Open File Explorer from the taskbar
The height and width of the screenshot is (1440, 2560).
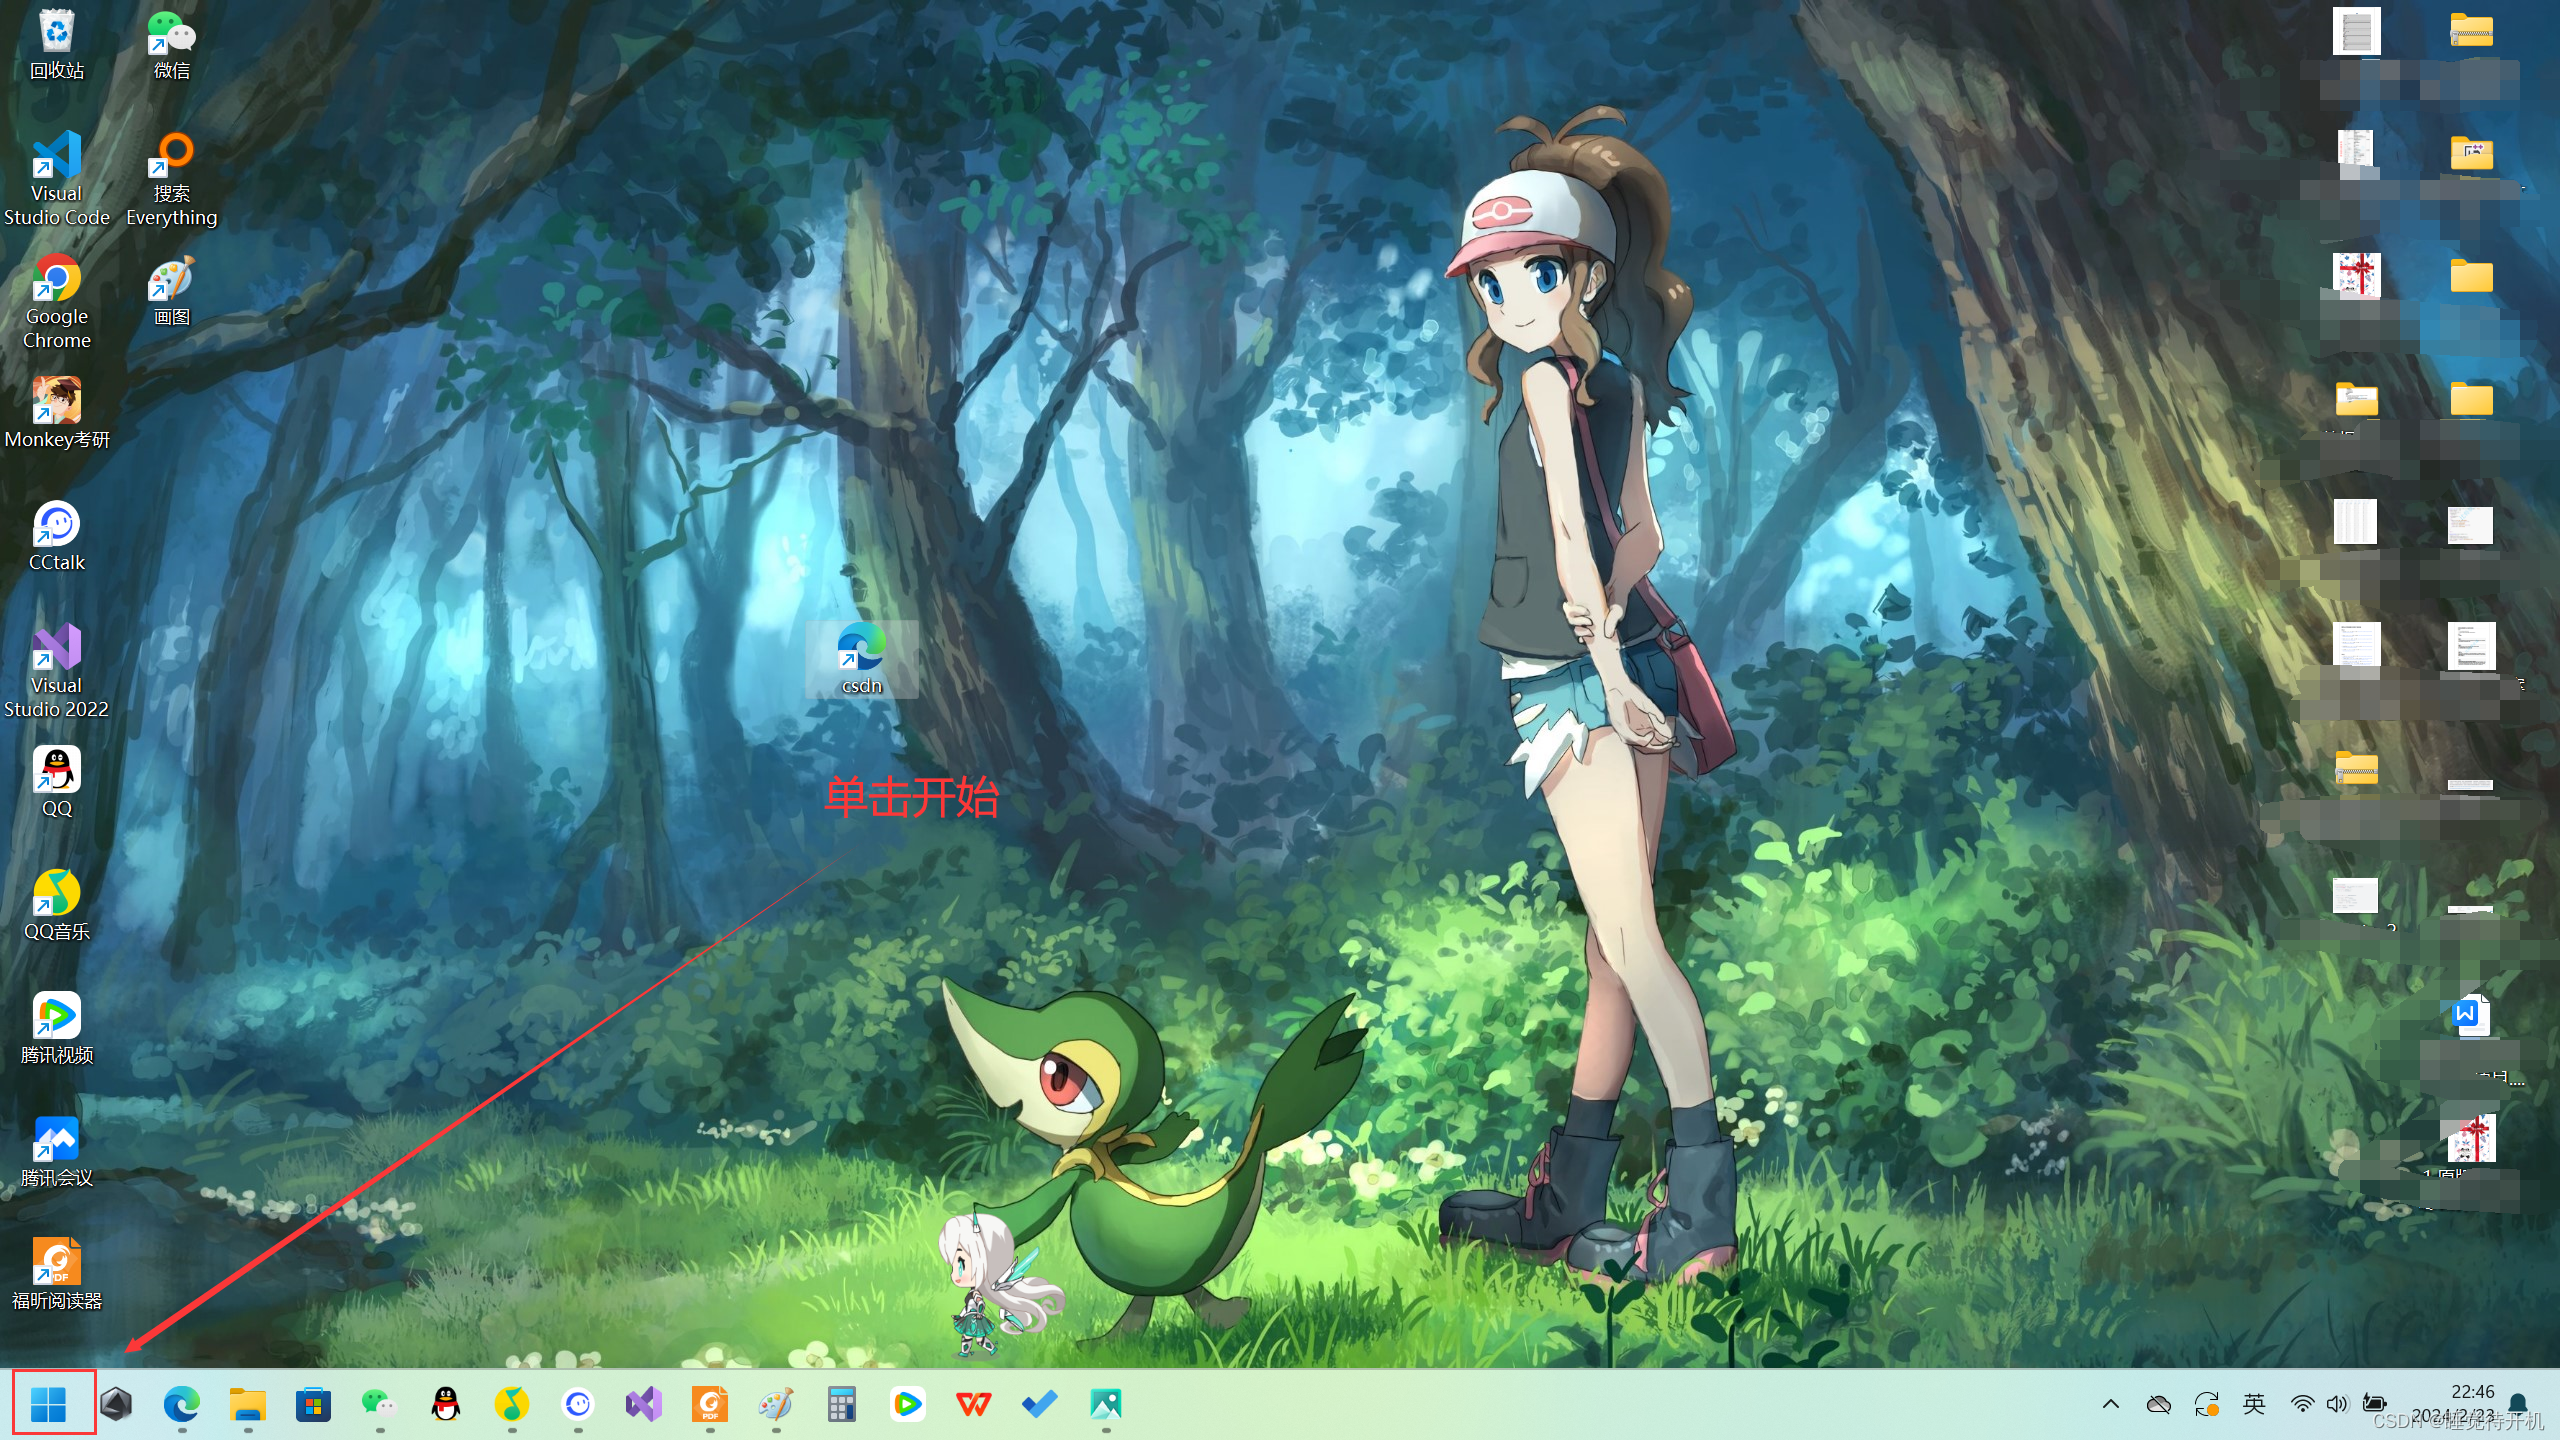[248, 1404]
